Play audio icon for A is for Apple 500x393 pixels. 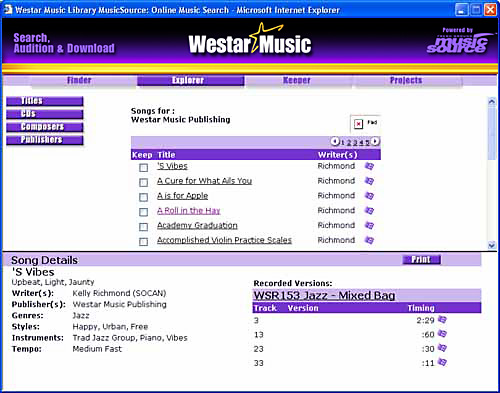(x=369, y=196)
